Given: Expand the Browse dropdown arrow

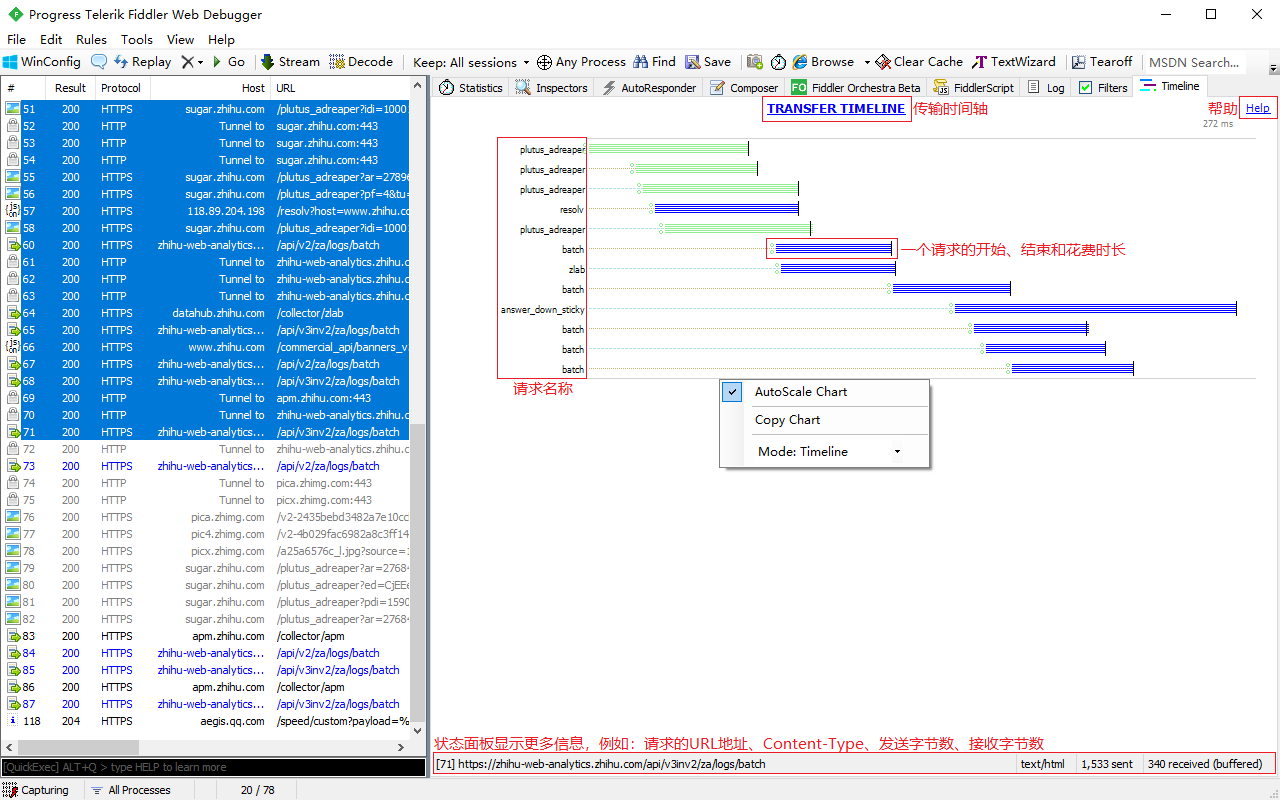Looking at the screenshot, I should tap(867, 62).
